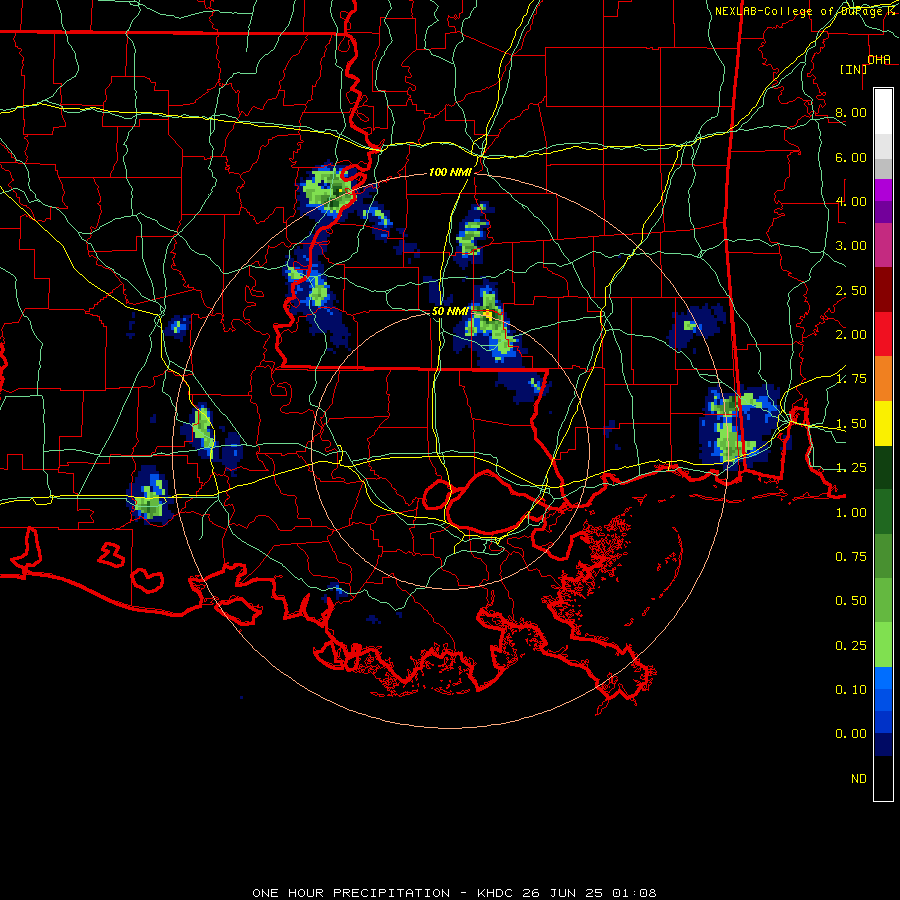This screenshot has width=900, height=900.
Task: Click the ONE HOUR PRECIPITATION title text
Action: click(351, 893)
